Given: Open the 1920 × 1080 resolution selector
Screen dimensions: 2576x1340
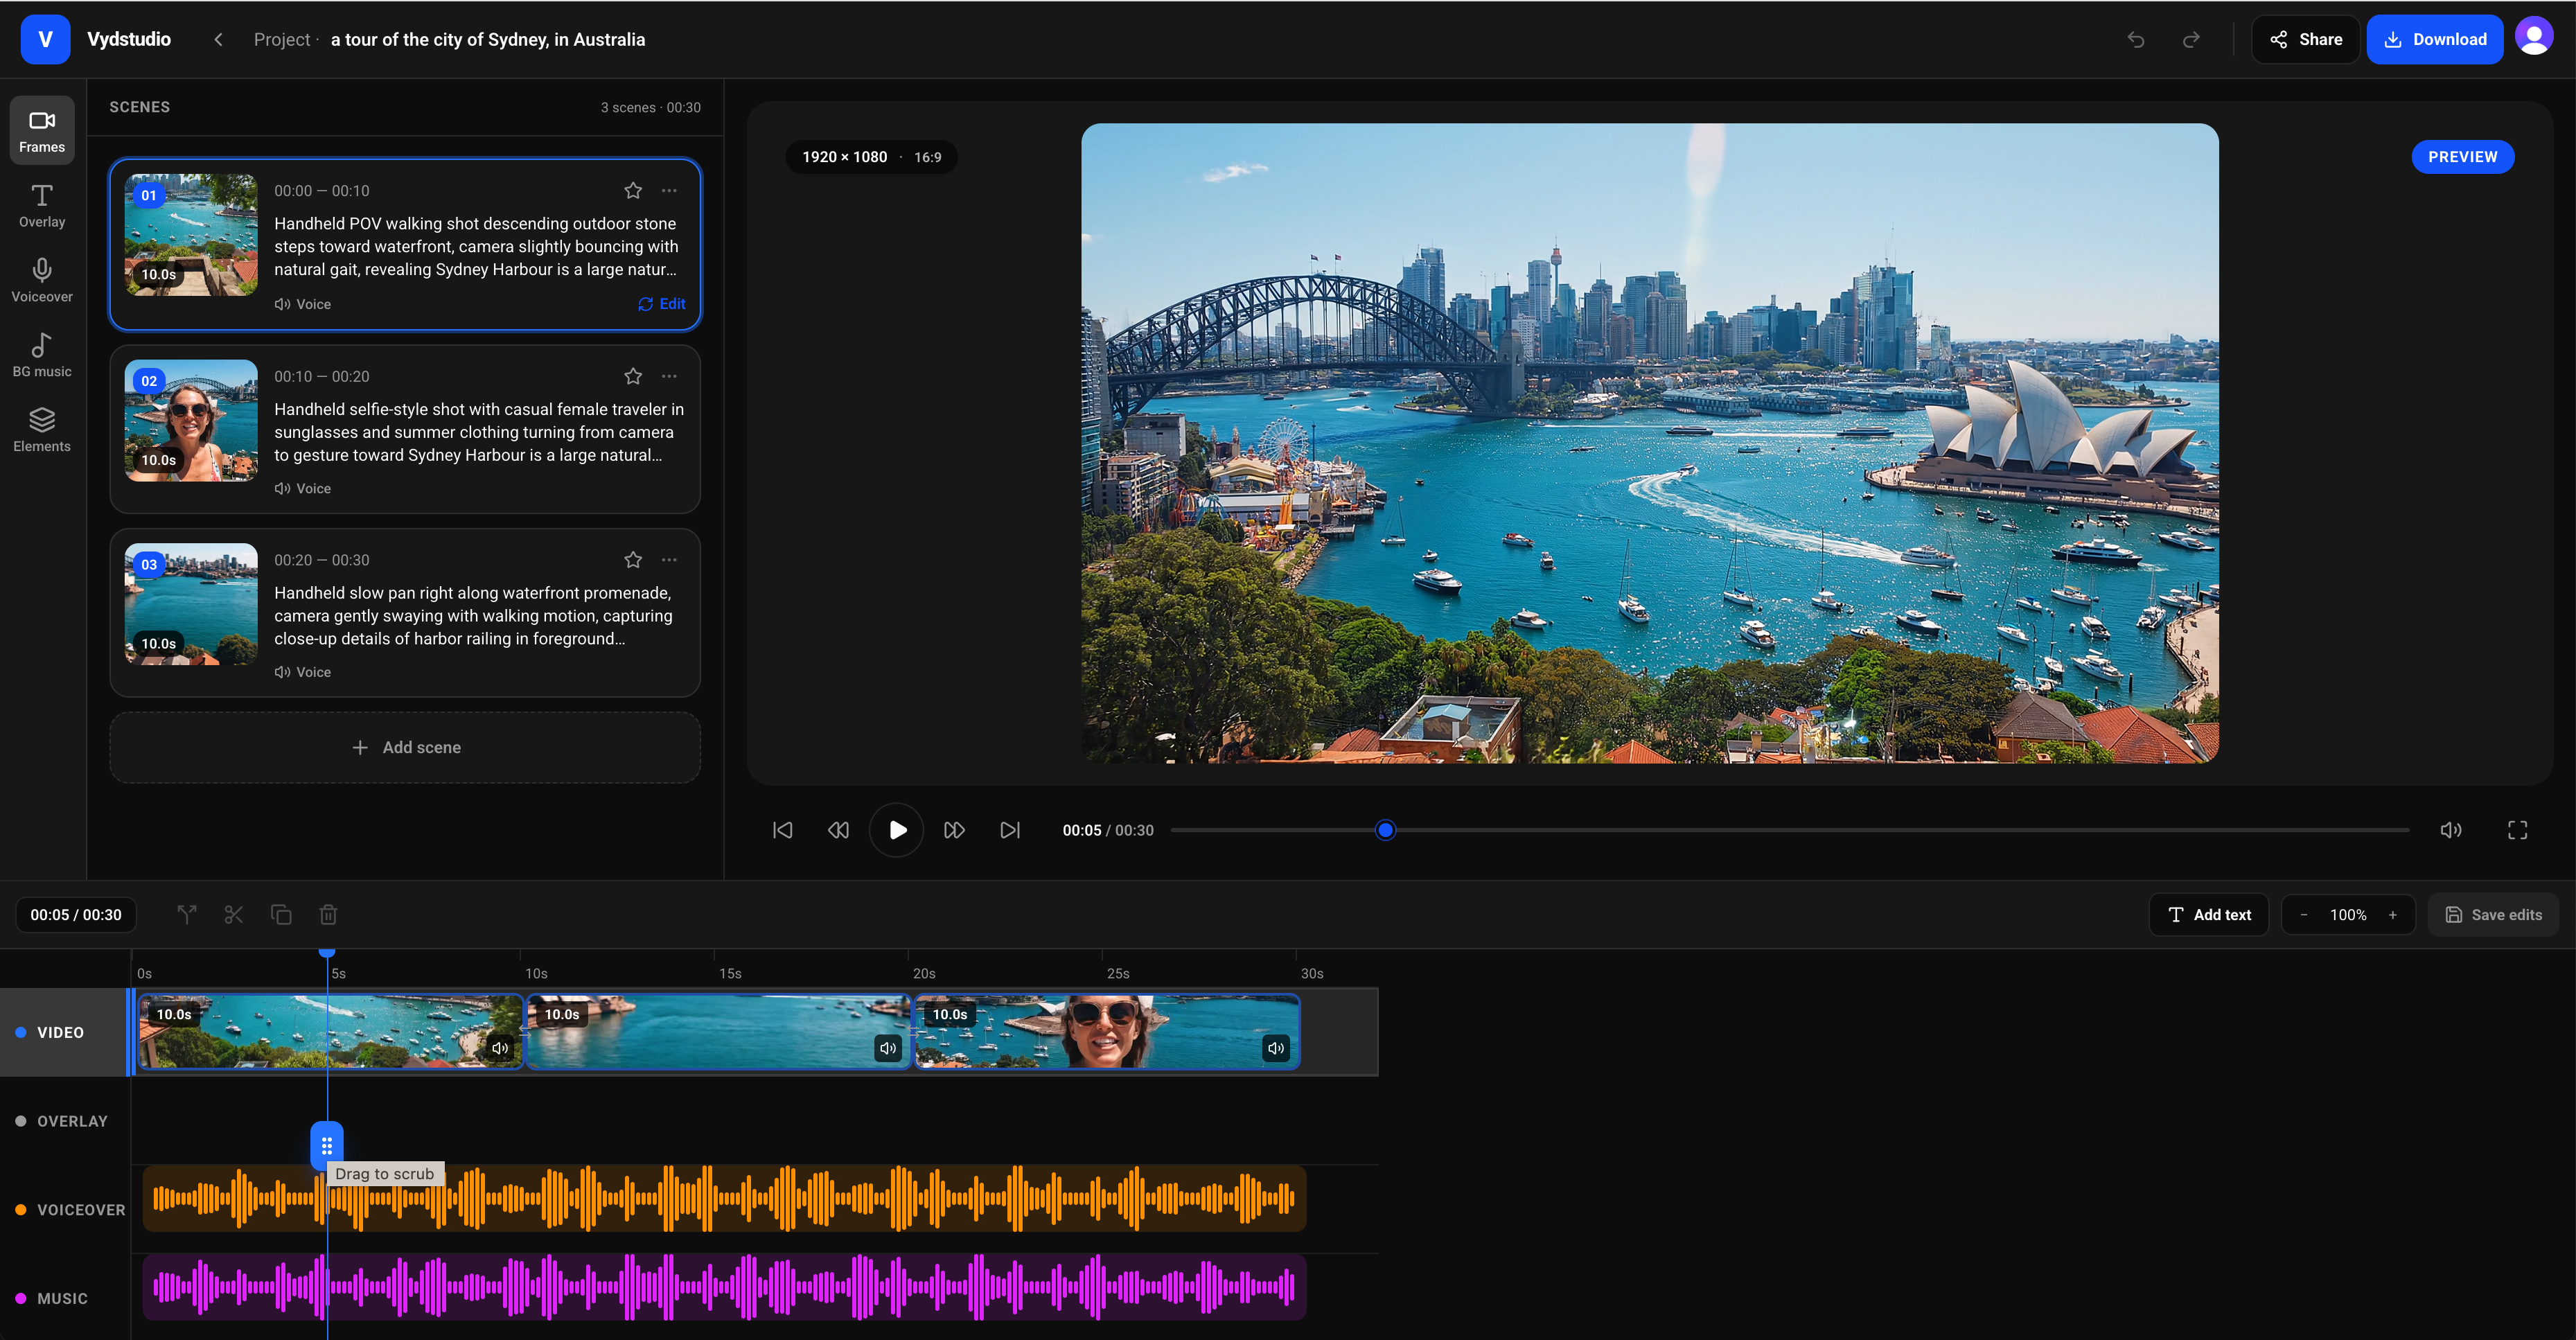Looking at the screenshot, I should (871, 157).
